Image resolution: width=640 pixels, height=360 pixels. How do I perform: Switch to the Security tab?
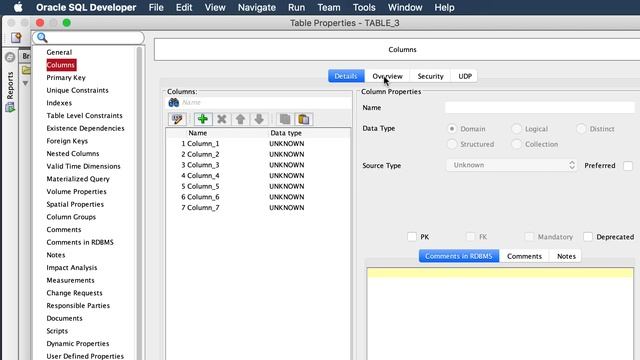[430, 76]
